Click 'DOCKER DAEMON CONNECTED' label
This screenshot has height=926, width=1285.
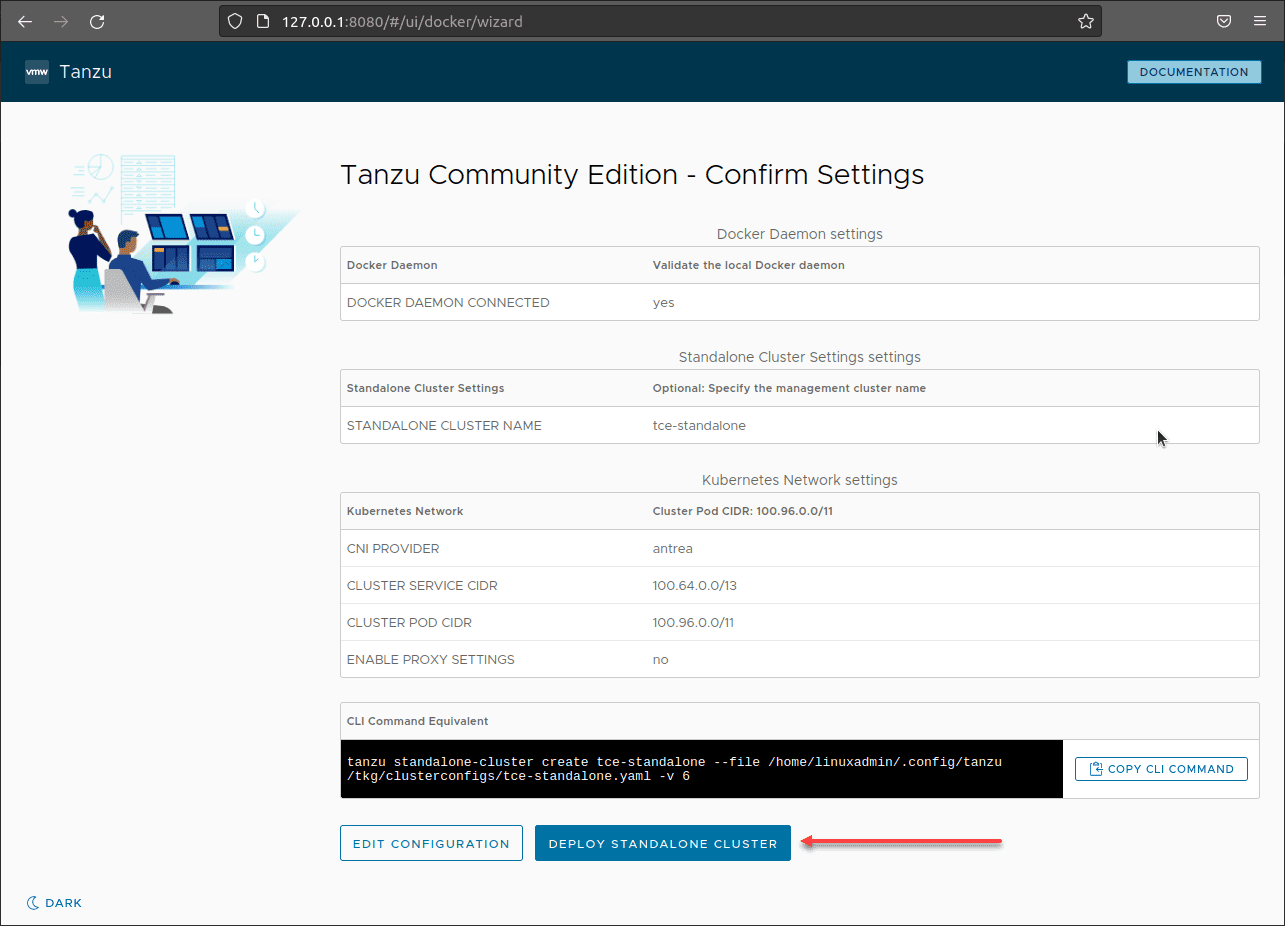(x=448, y=302)
